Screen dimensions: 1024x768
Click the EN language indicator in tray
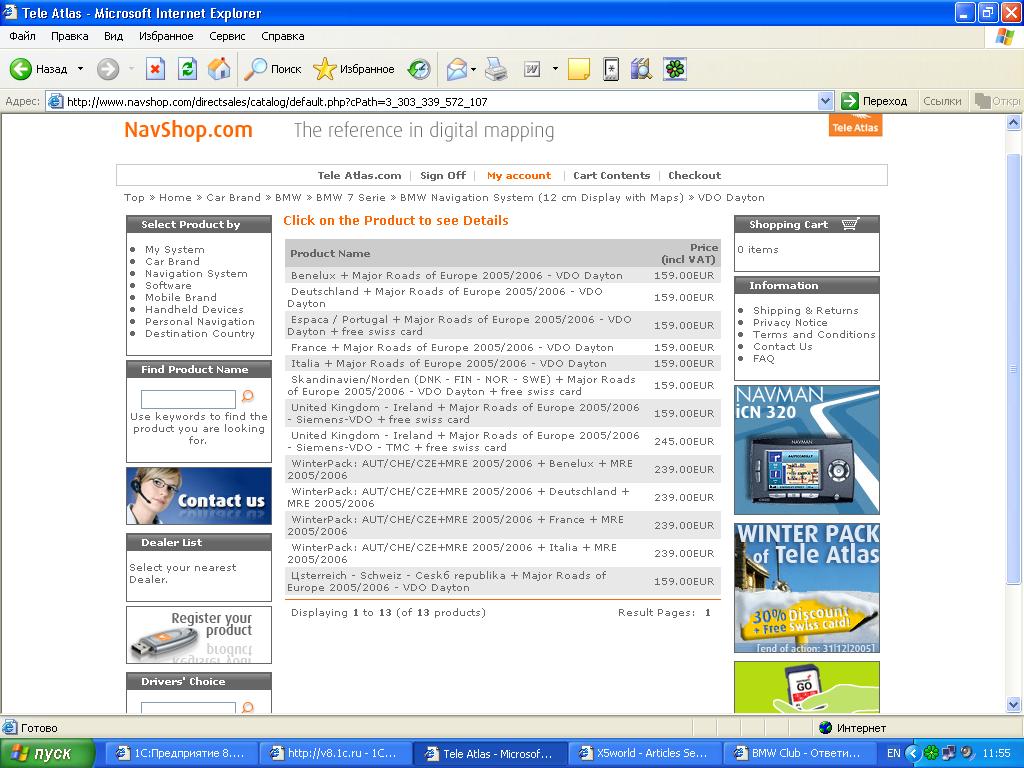click(x=893, y=753)
